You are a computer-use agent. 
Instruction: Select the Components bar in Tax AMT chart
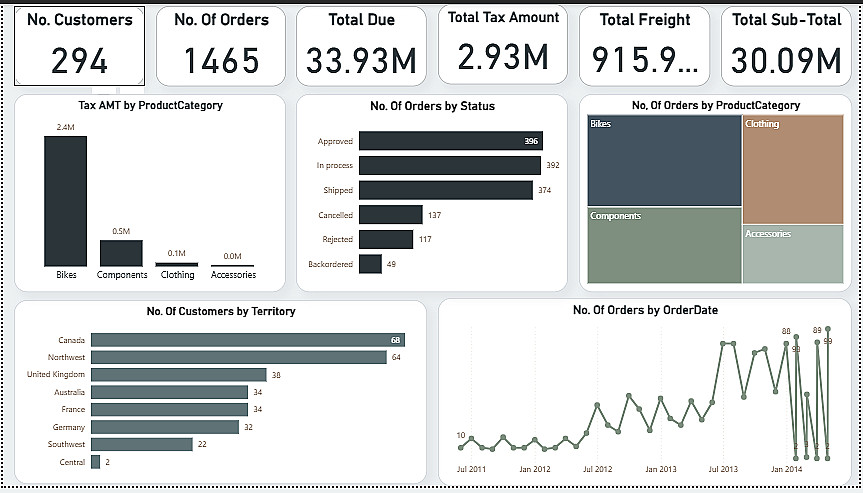[121, 253]
